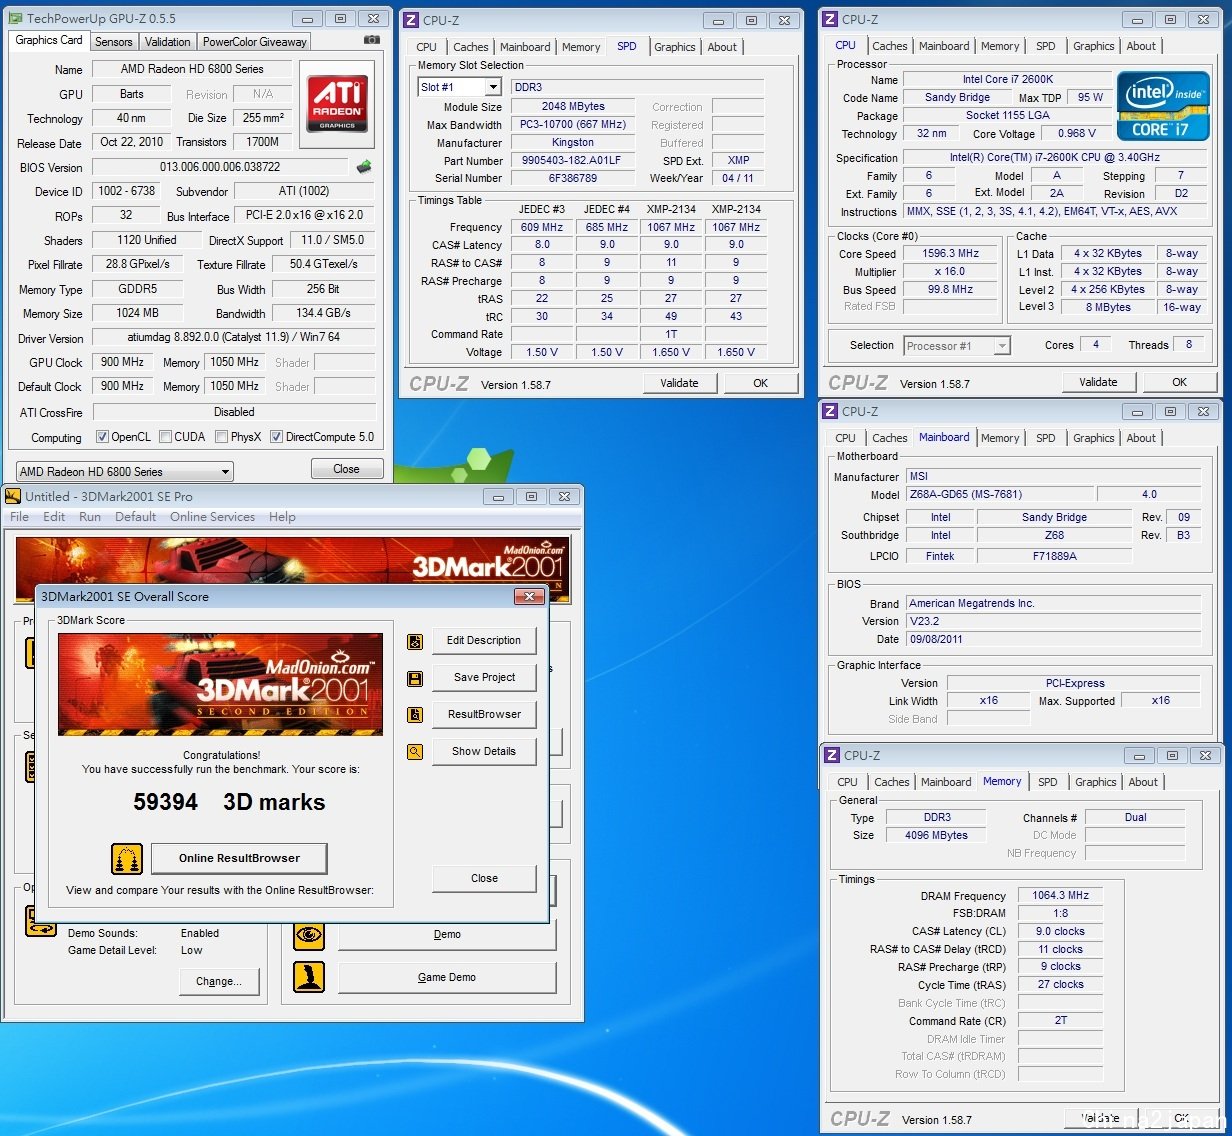This screenshot has height=1136, width=1232.
Task: Click the CPU-Z SPD window title icon
Action: (411, 20)
